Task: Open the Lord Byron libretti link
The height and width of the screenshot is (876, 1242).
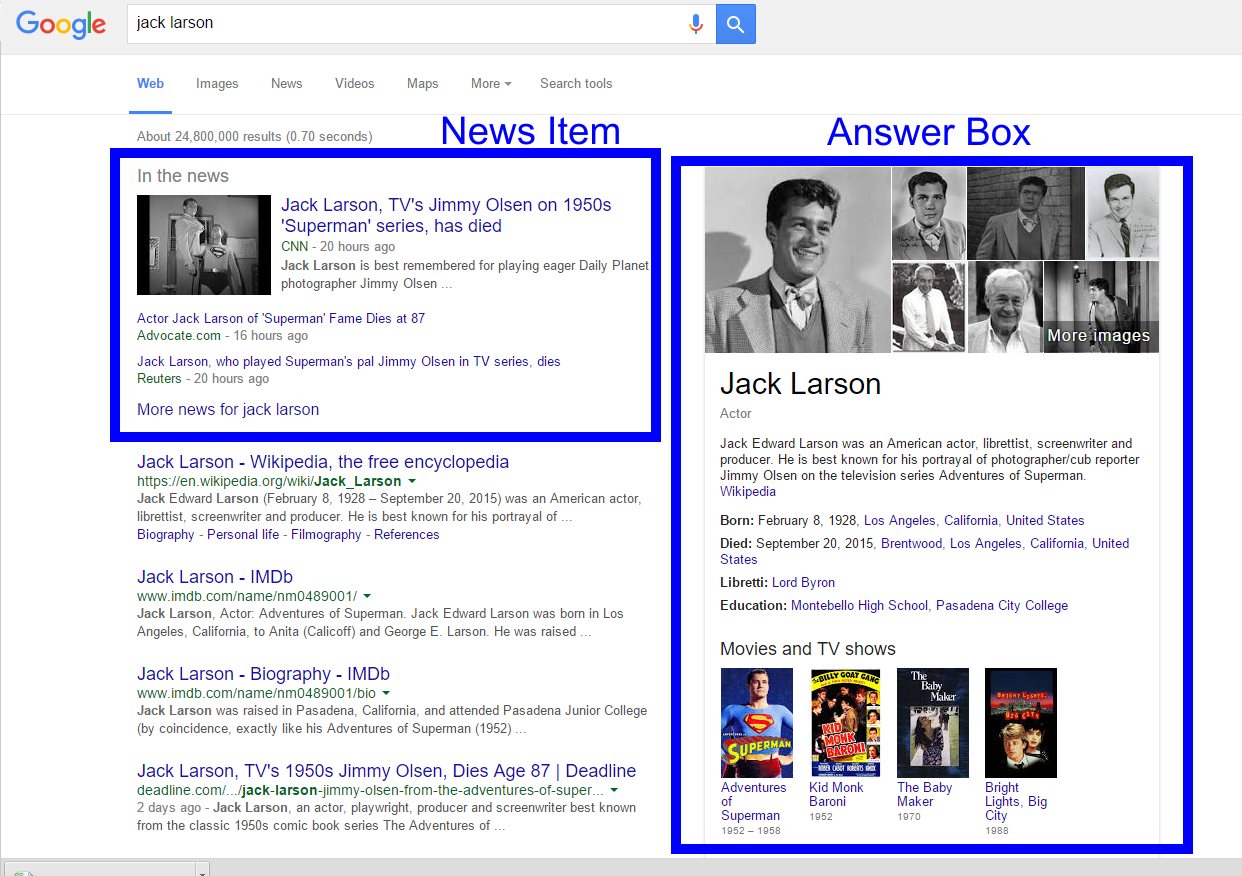Action: [x=803, y=583]
